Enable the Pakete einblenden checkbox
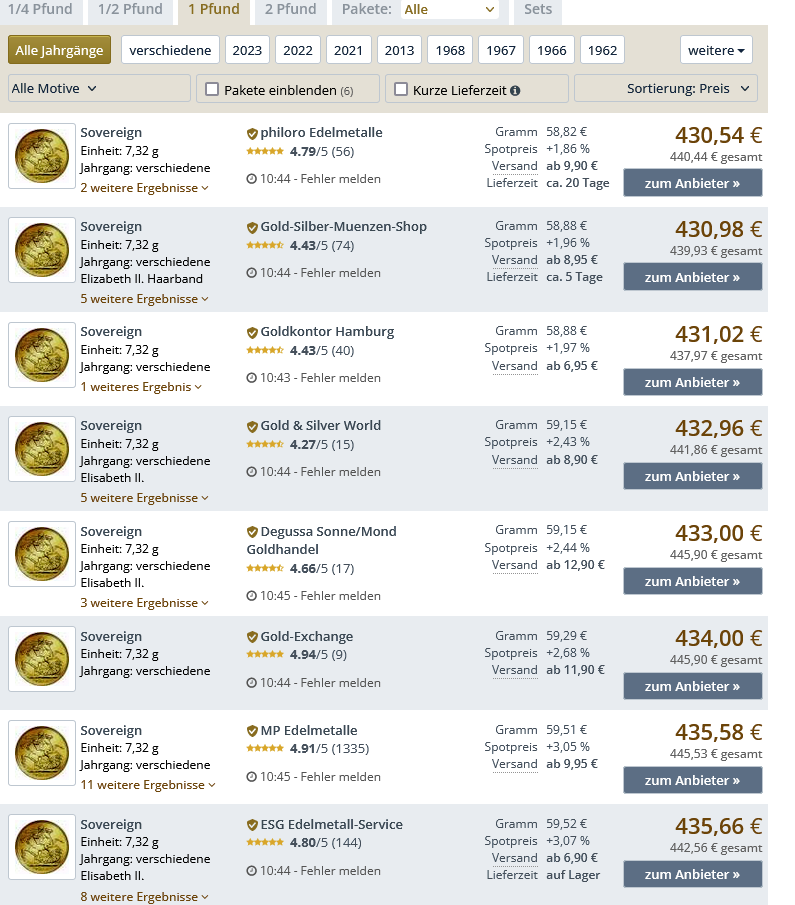 point(212,89)
